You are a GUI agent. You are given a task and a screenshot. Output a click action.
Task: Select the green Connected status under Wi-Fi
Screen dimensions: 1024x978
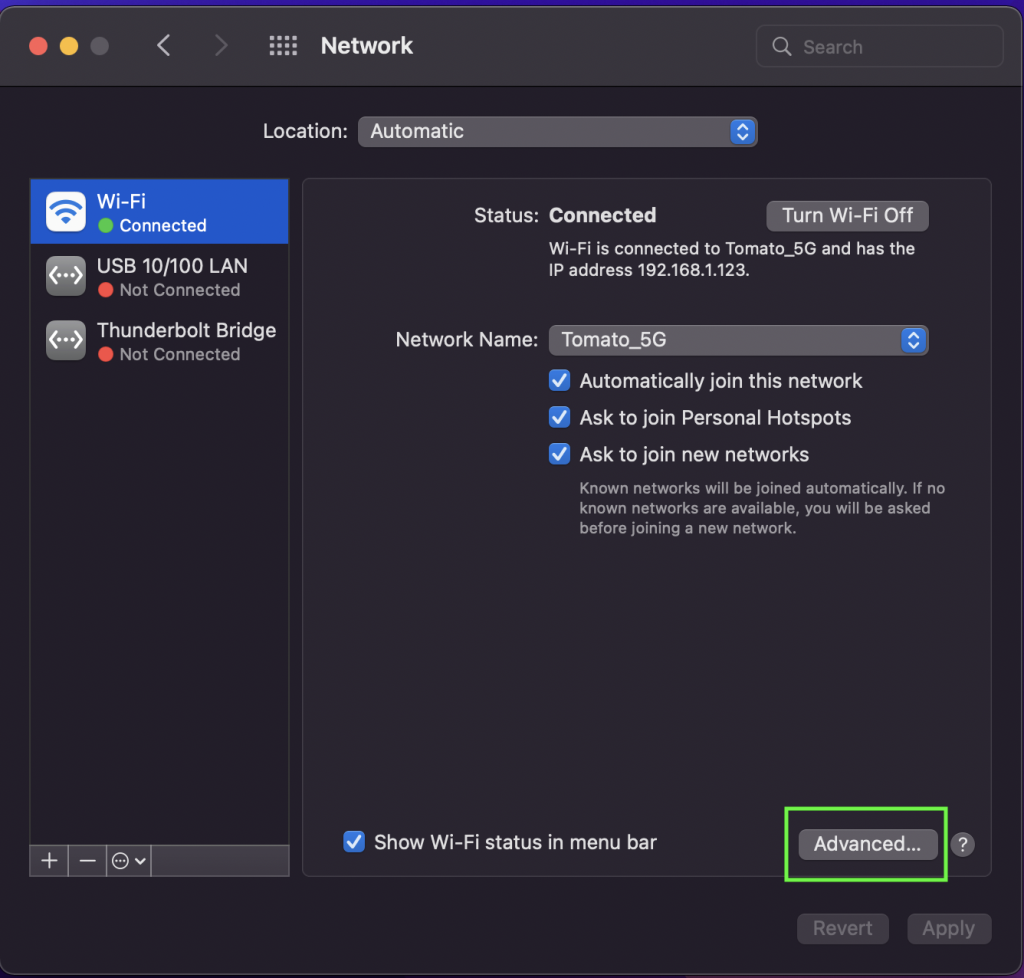[153, 226]
